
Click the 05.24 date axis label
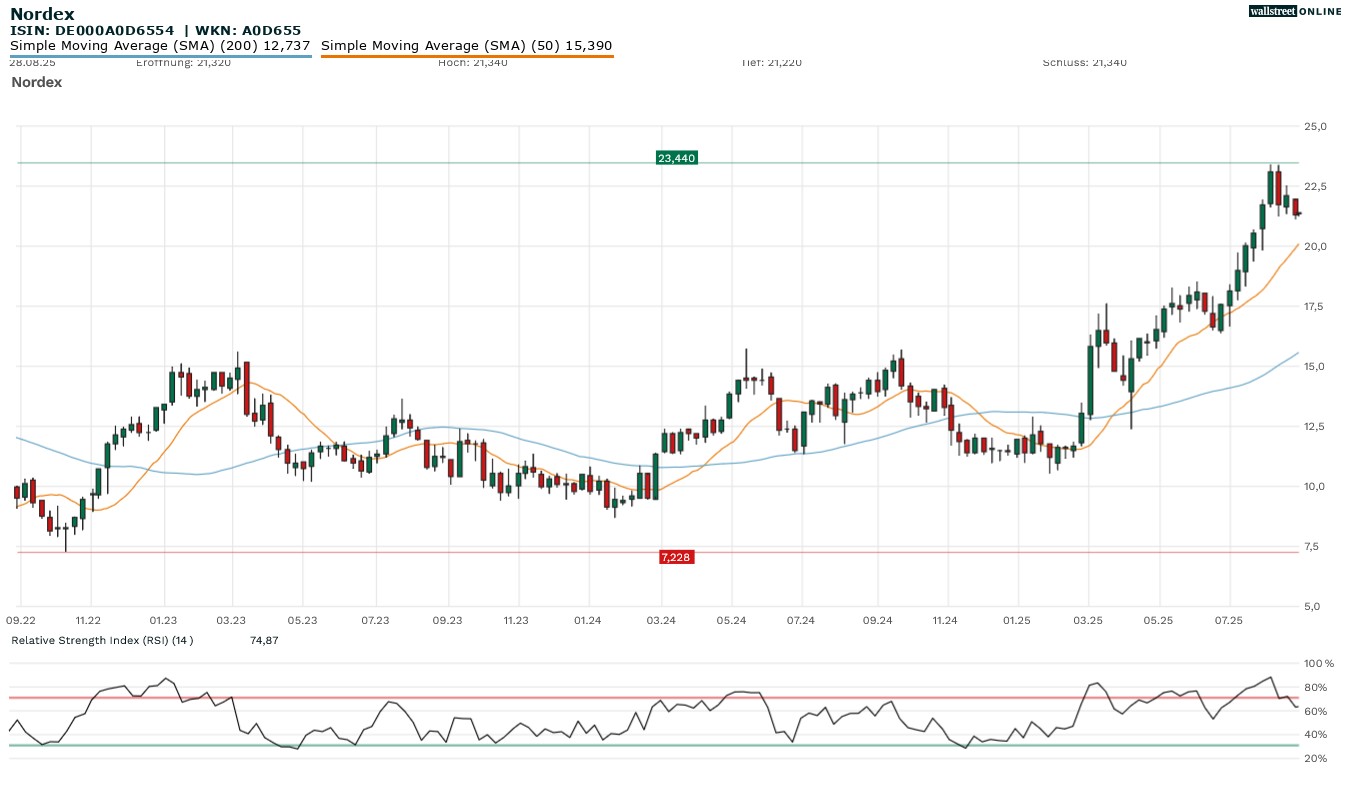click(x=731, y=621)
